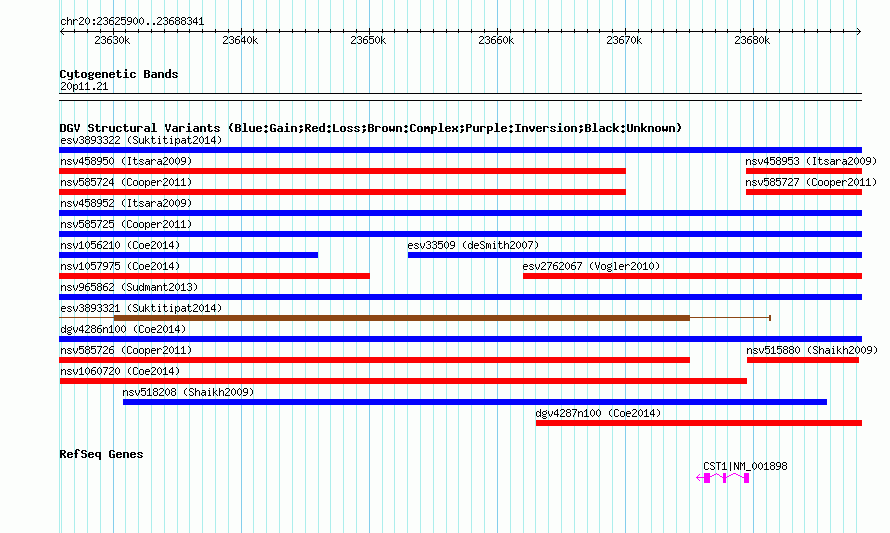Open nsv515880 (Shaikh2009) label

[812, 350]
